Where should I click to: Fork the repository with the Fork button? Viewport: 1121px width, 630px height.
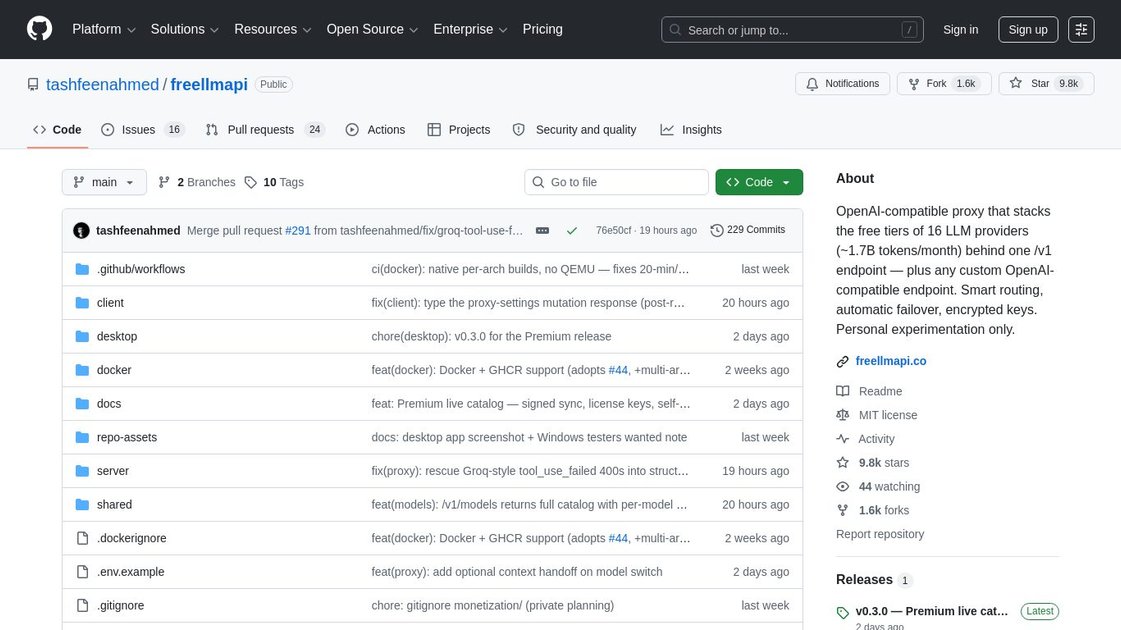click(944, 84)
